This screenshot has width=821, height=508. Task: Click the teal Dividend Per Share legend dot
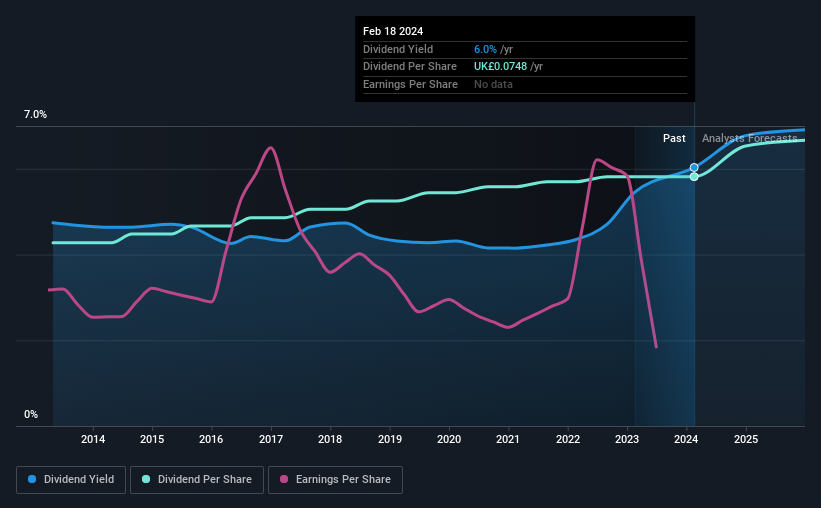coord(146,479)
